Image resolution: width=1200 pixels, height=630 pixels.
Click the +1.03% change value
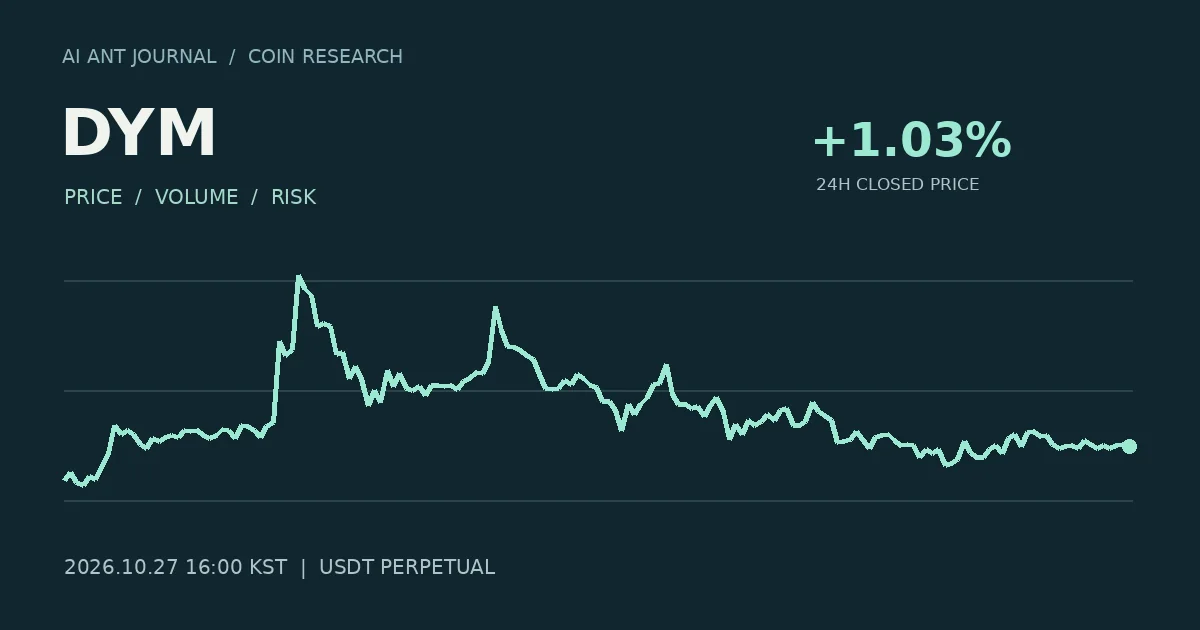tap(912, 140)
